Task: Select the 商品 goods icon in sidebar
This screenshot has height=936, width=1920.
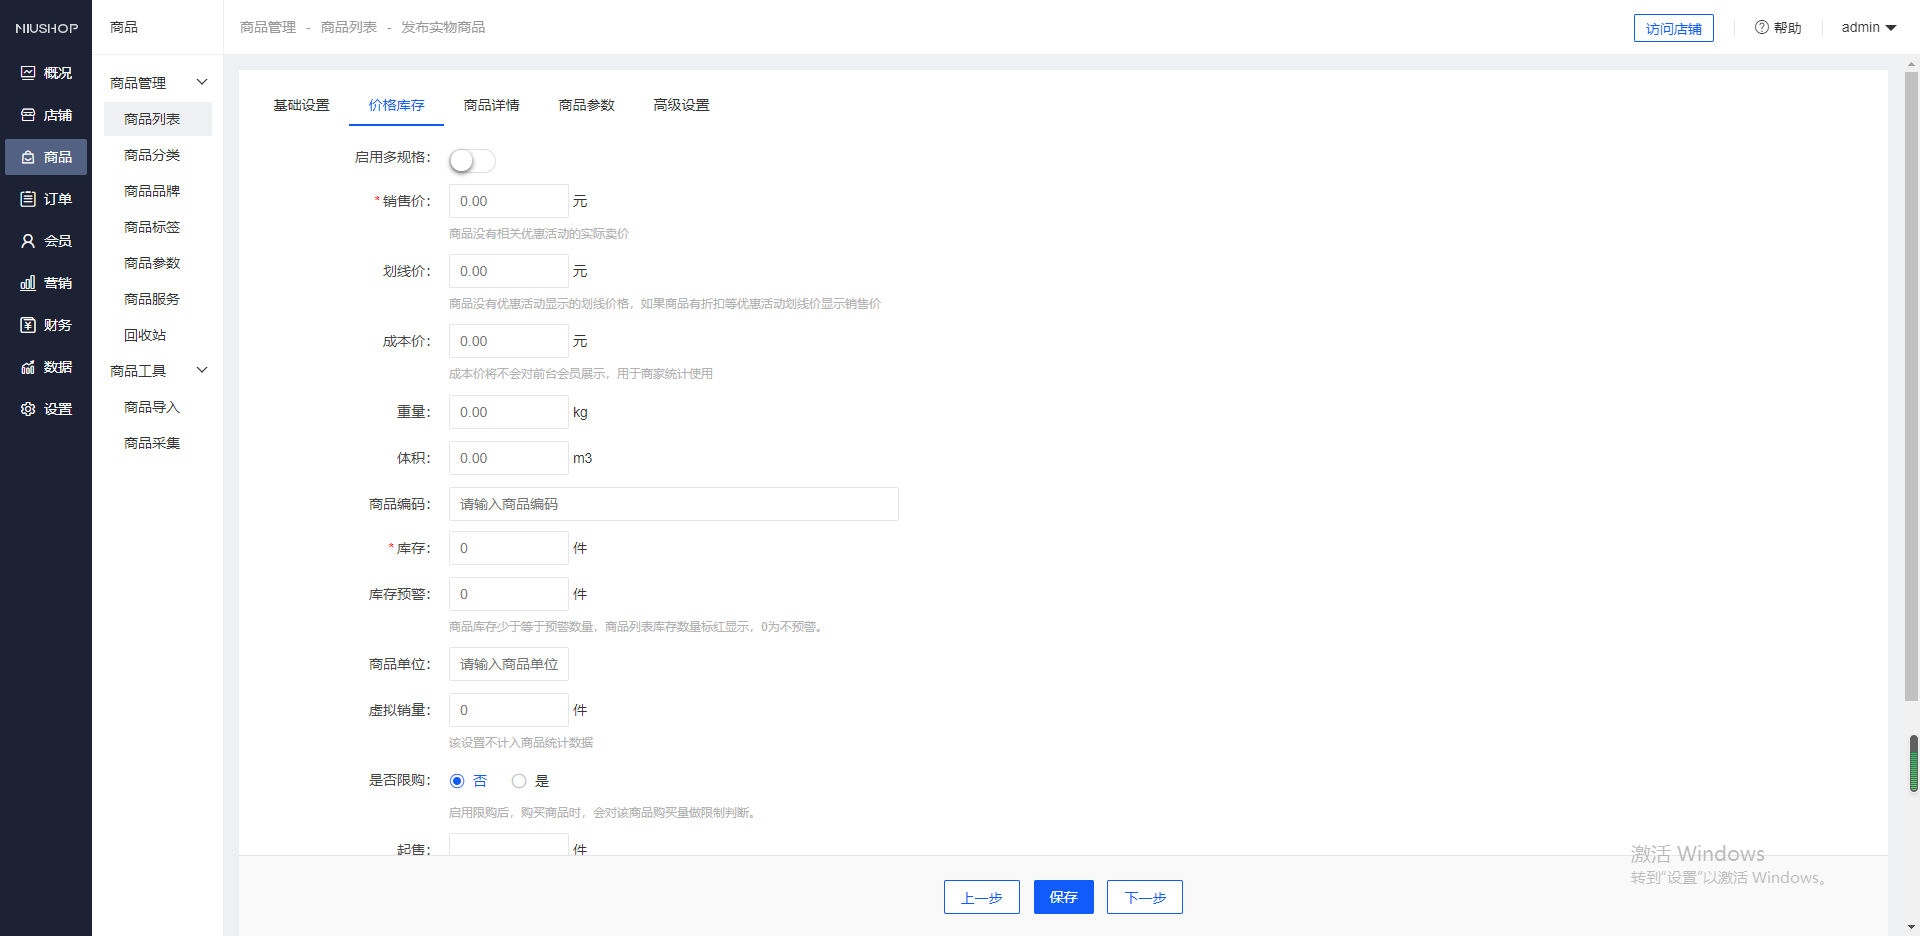Action: pos(28,157)
